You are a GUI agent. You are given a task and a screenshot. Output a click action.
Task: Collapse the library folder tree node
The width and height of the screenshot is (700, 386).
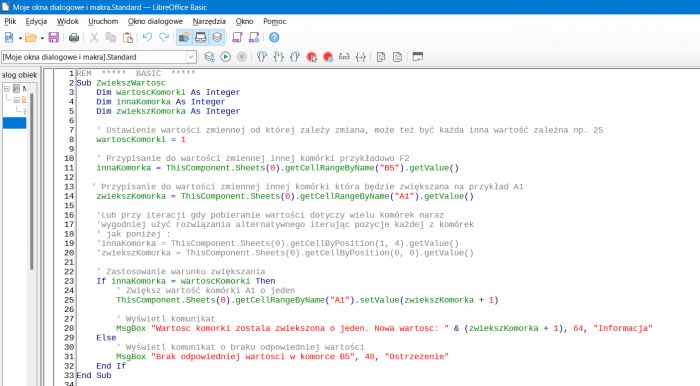click(x=16, y=100)
